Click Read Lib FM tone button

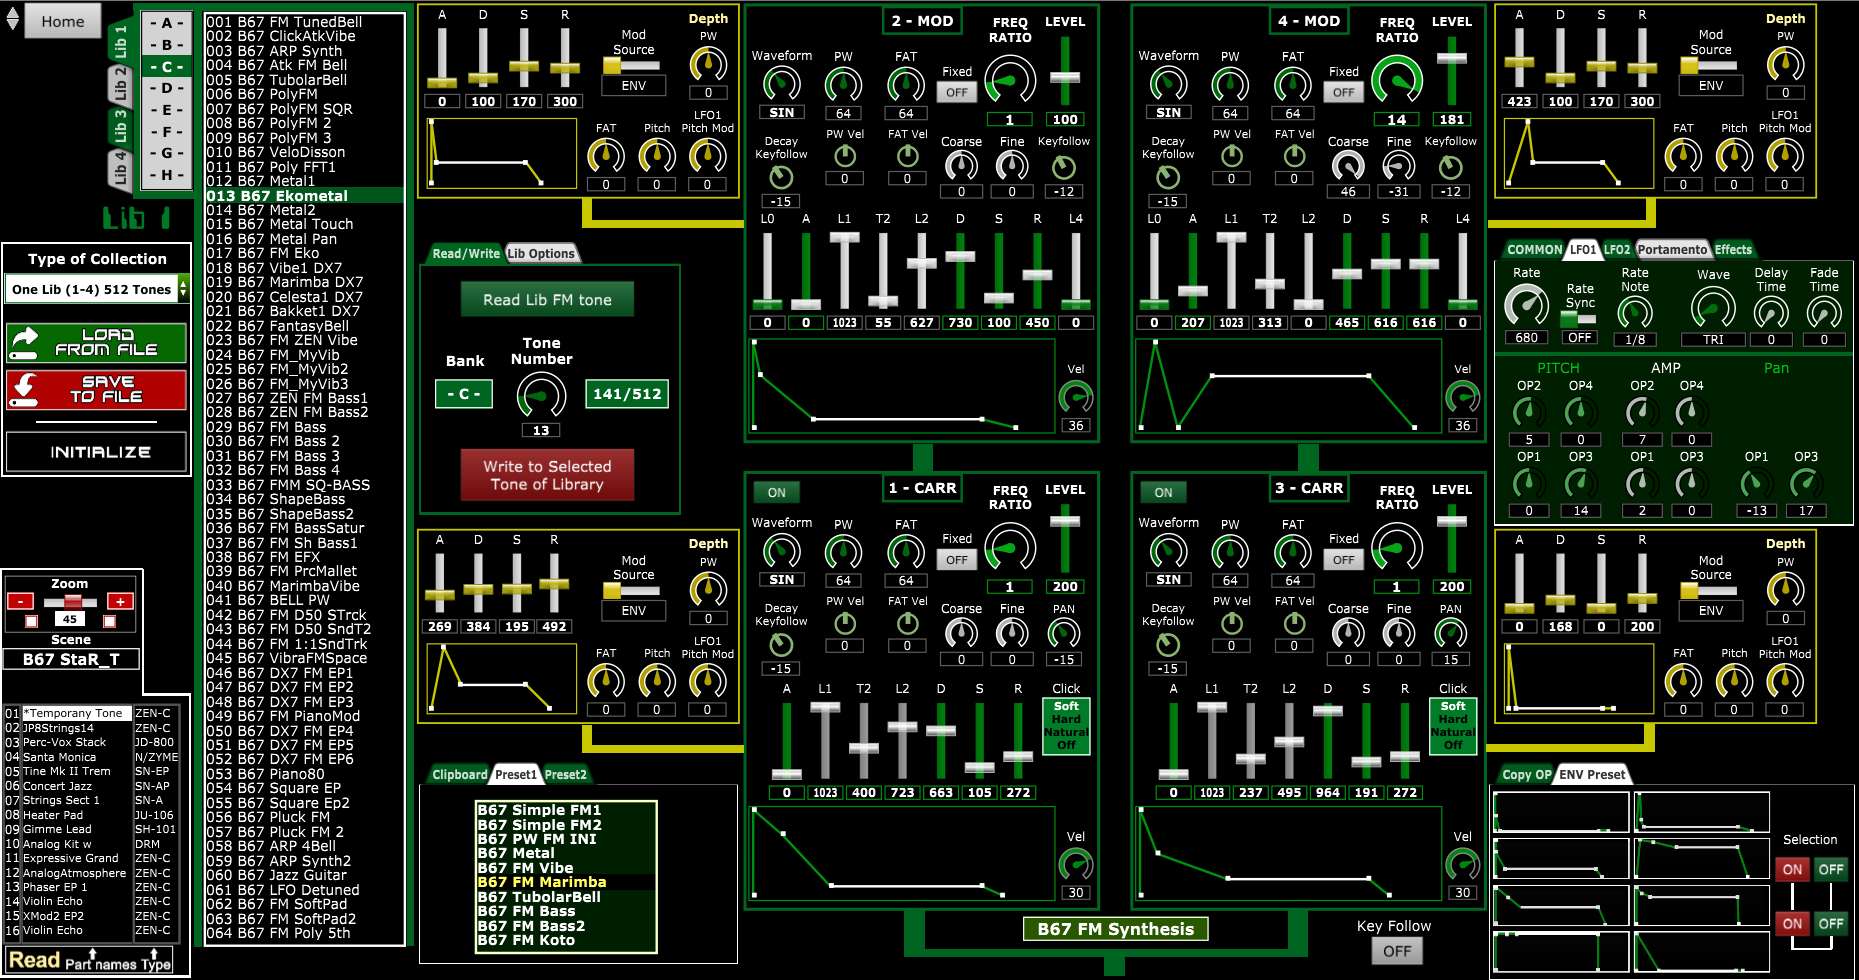coord(547,299)
